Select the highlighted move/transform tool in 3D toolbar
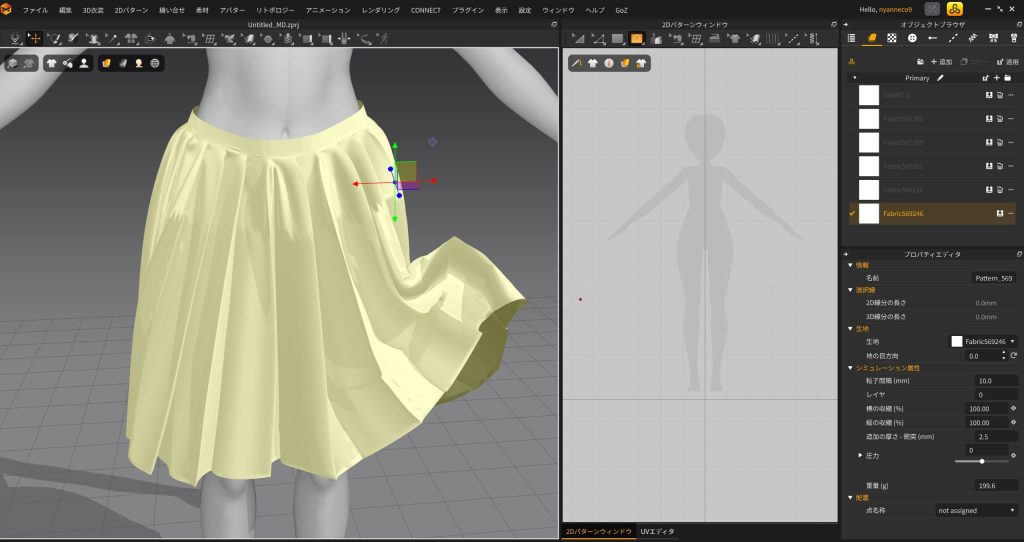 tap(34, 38)
